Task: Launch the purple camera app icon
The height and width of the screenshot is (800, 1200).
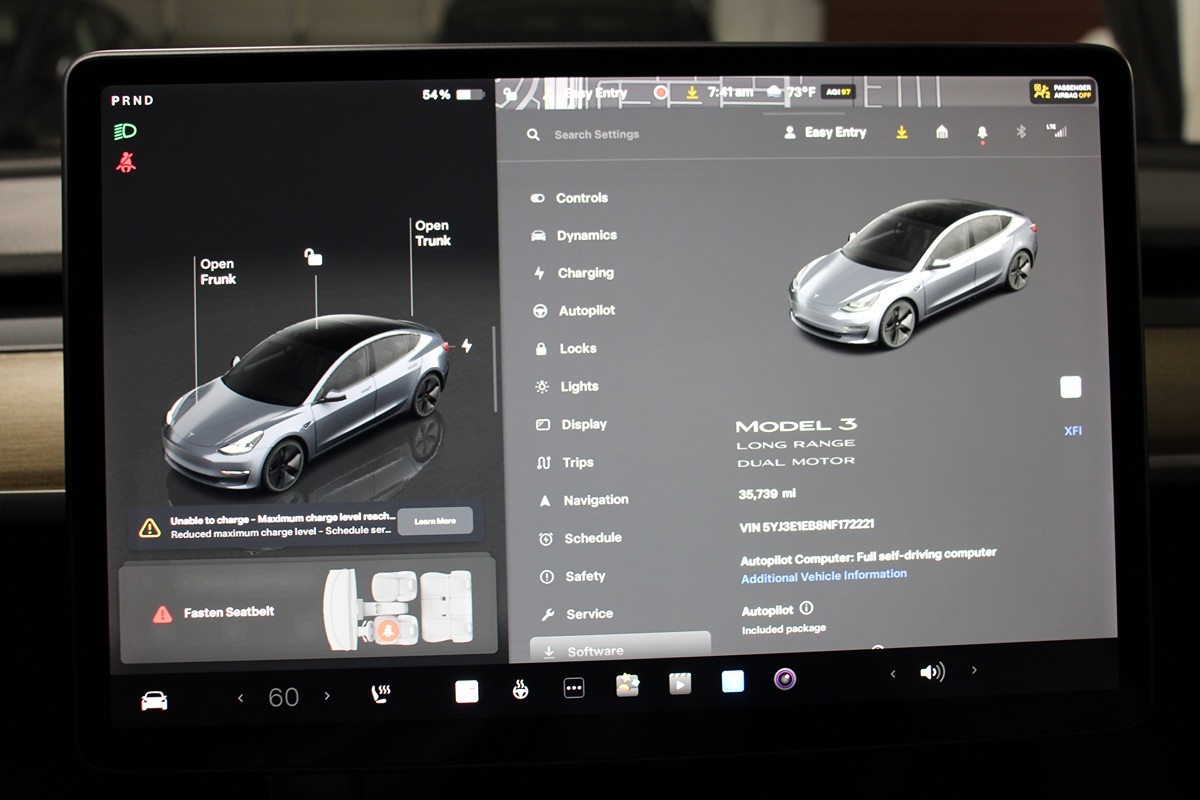Action: 785,680
